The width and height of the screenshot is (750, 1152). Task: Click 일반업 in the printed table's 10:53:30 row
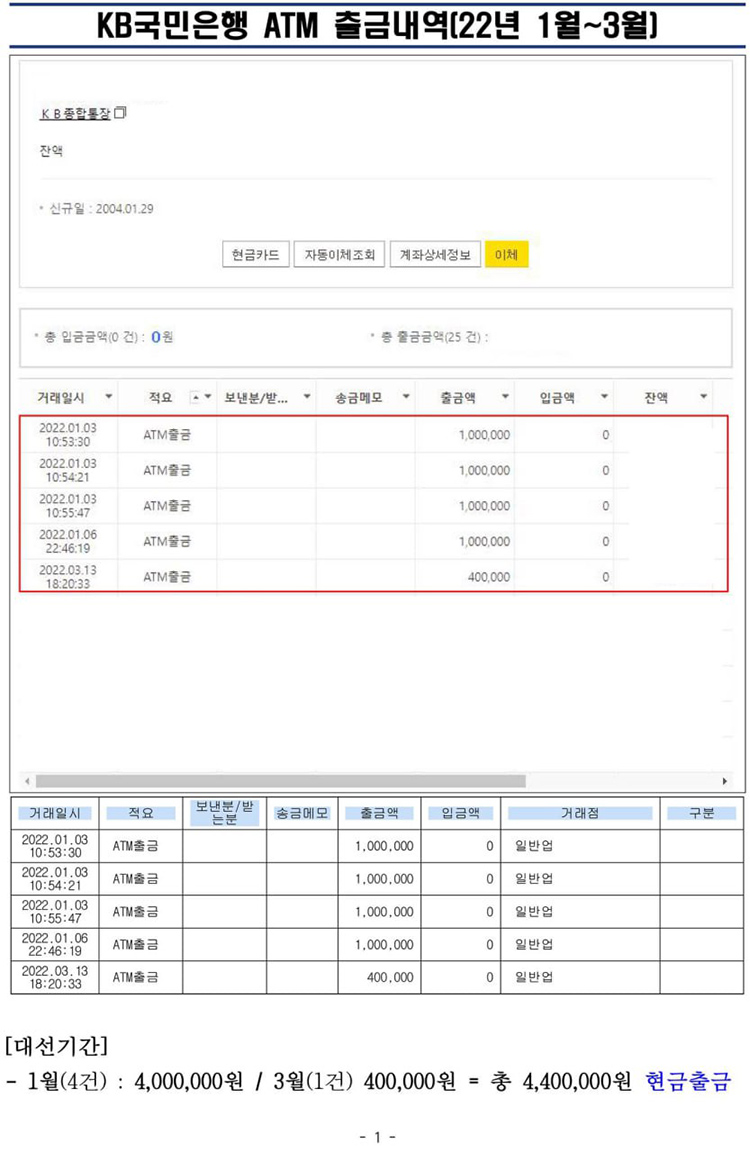534,846
